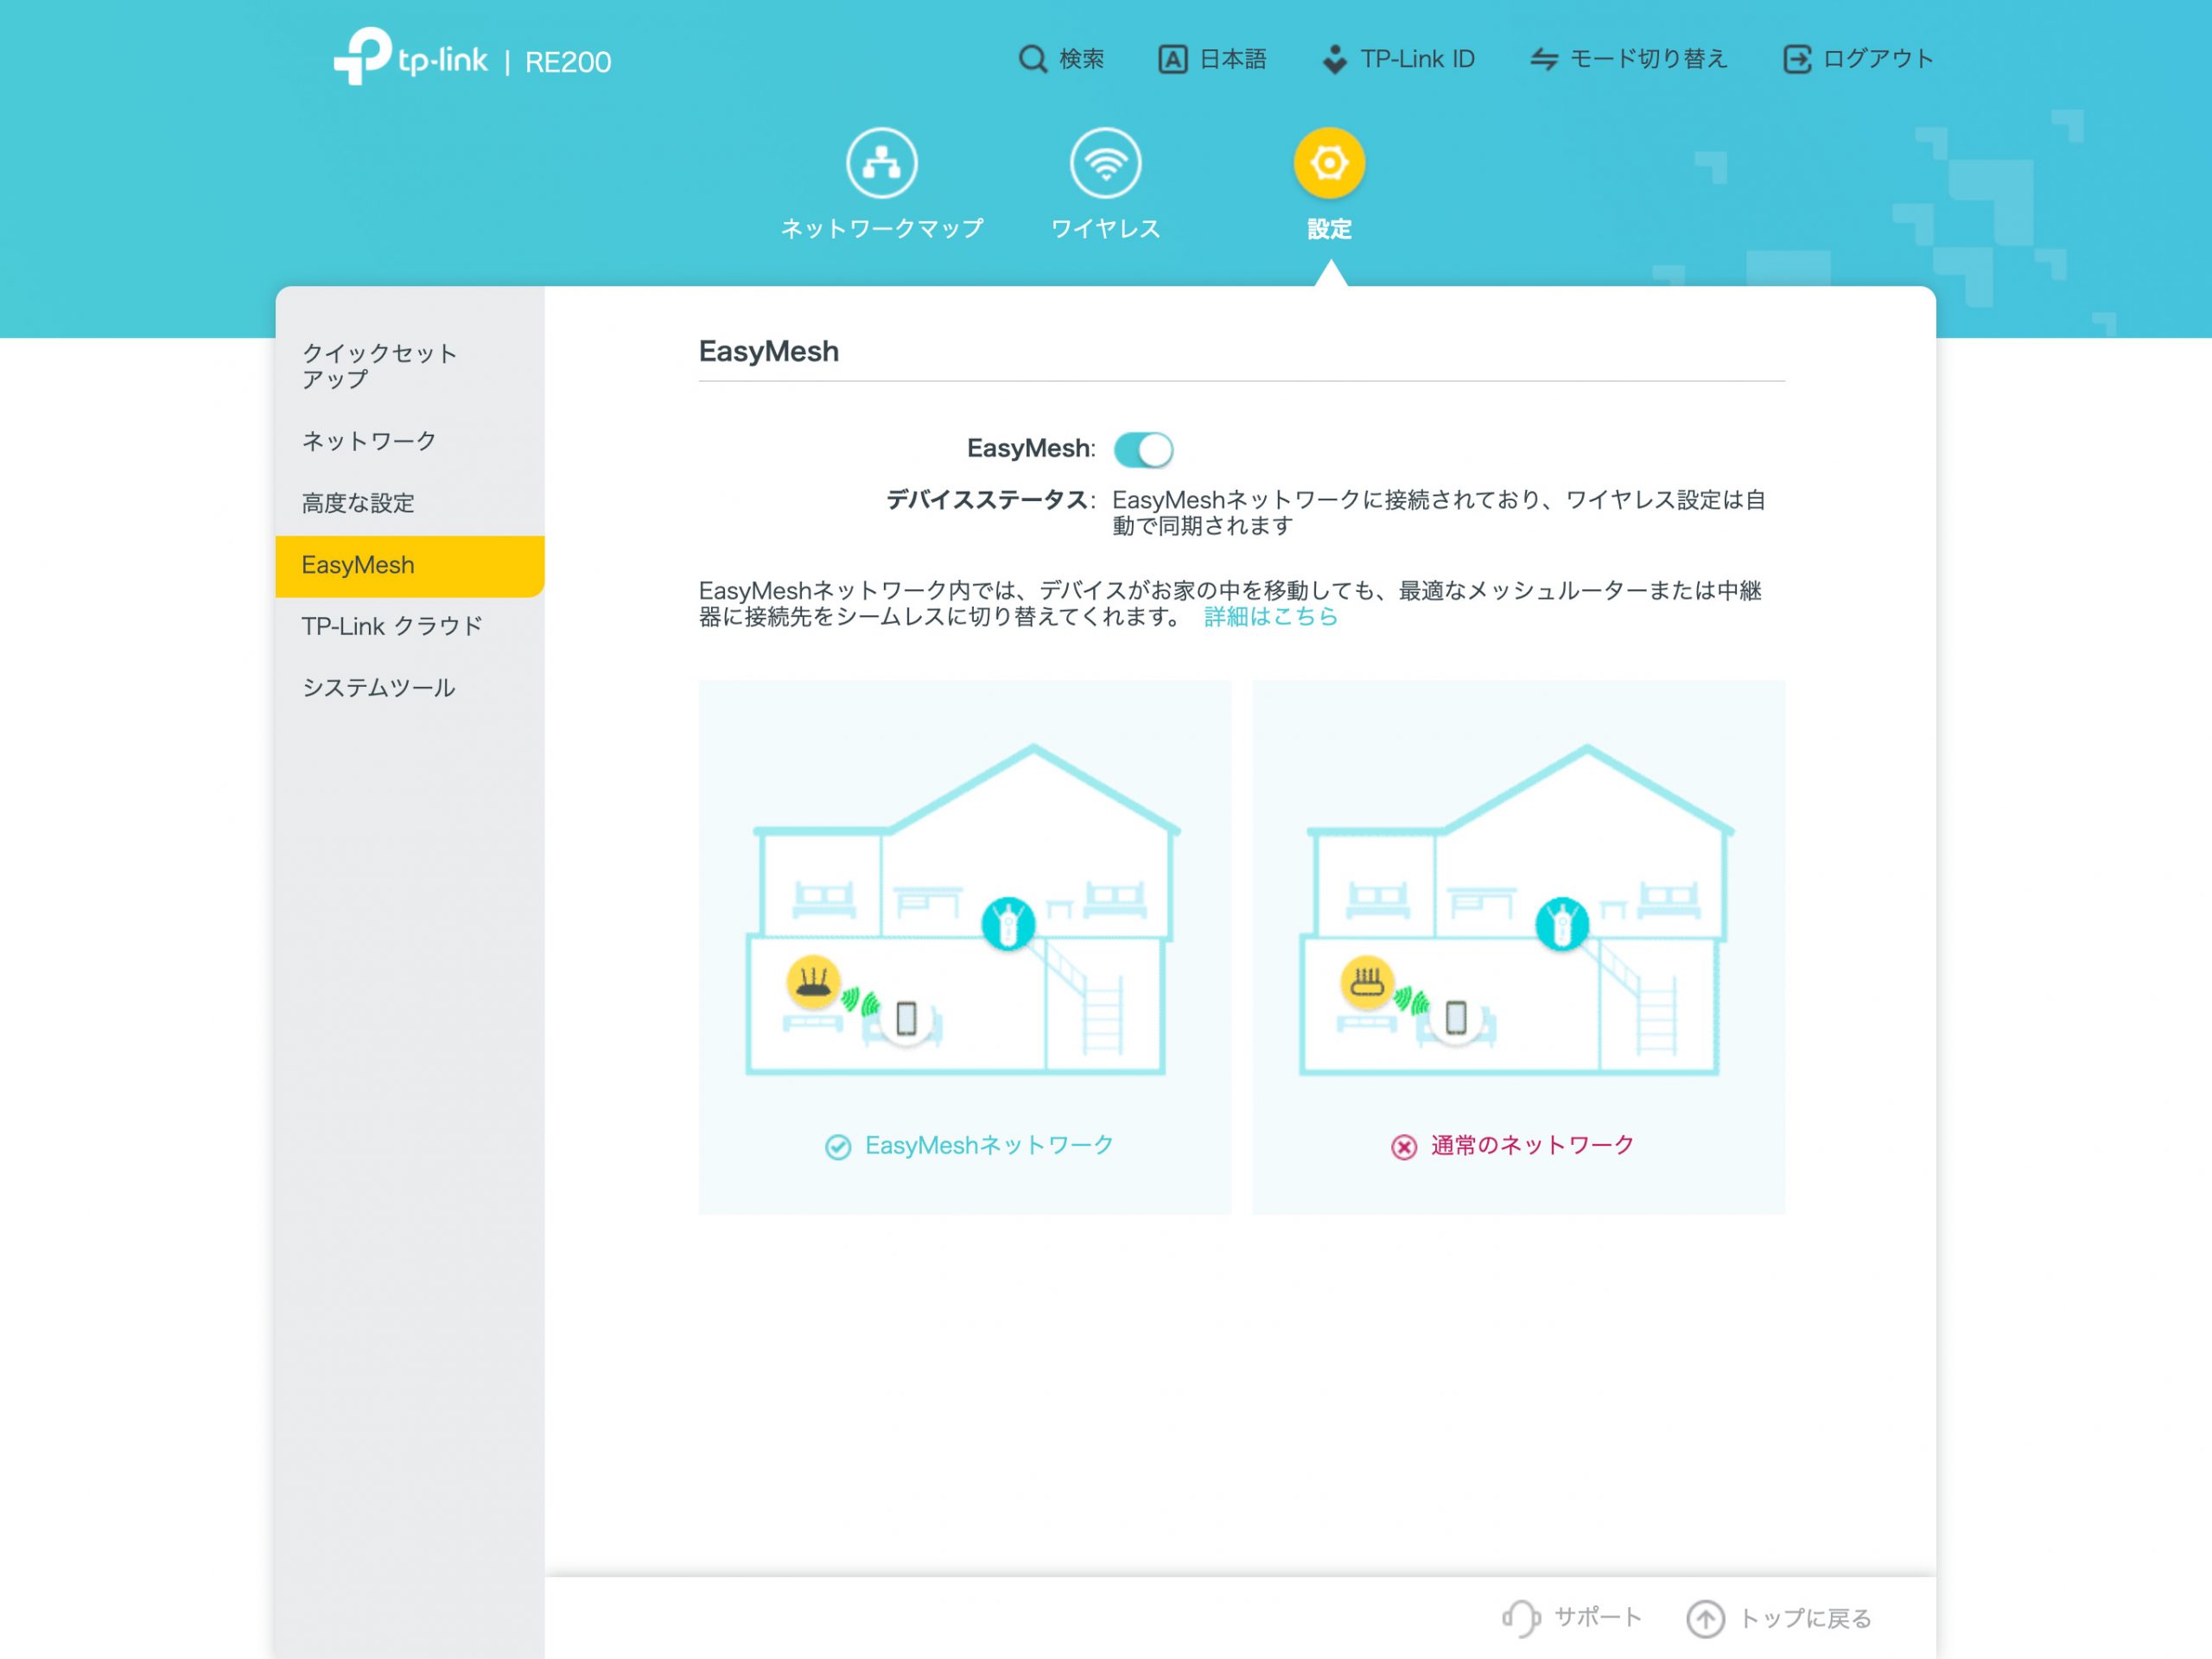Click the device status description text
The width and height of the screenshot is (2212, 1659).
(1438, 512)
